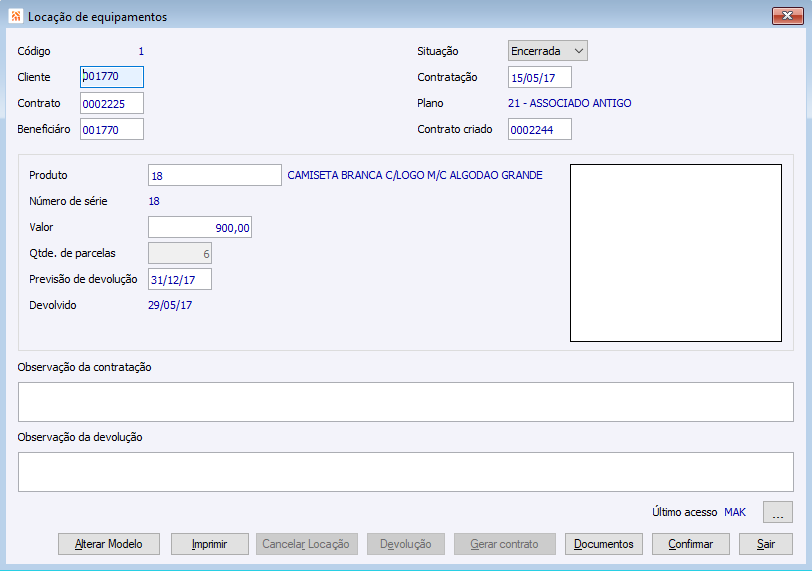
Task: Click the Produto label
Action: (48, 175)
